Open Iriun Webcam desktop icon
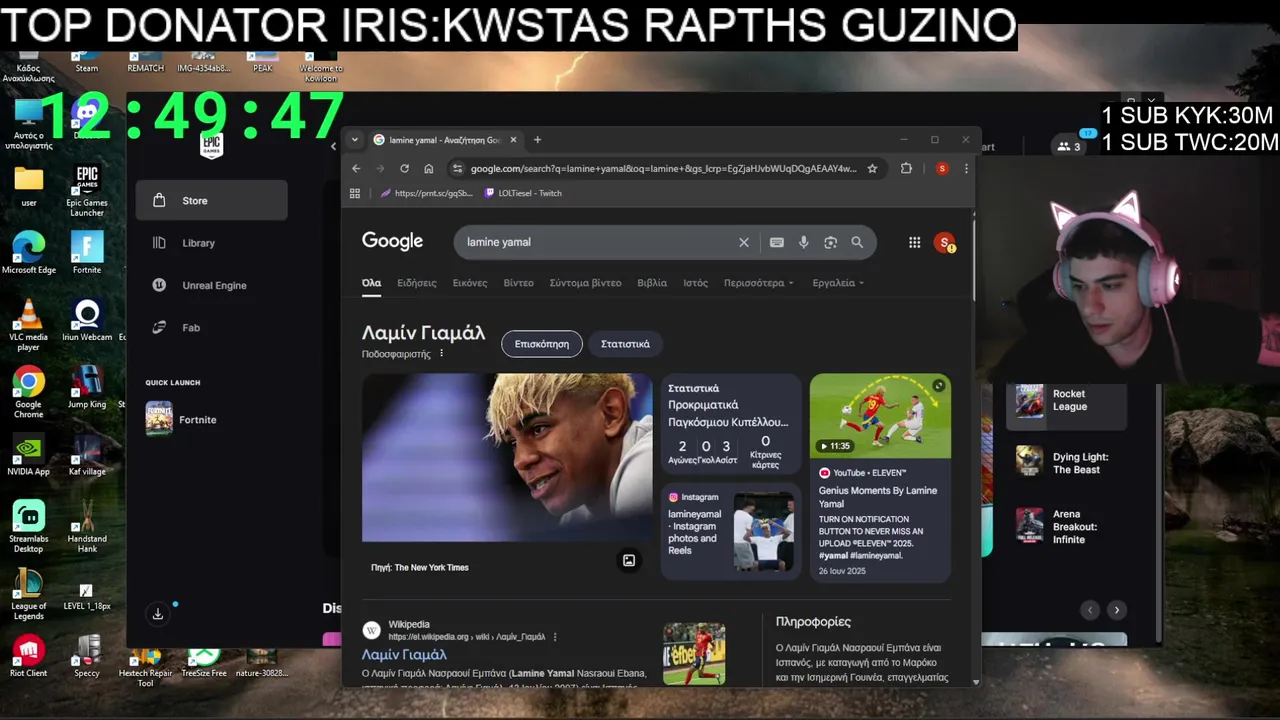Image resolution: width=1280 pixels, height=720 pixels. [87, 320]
